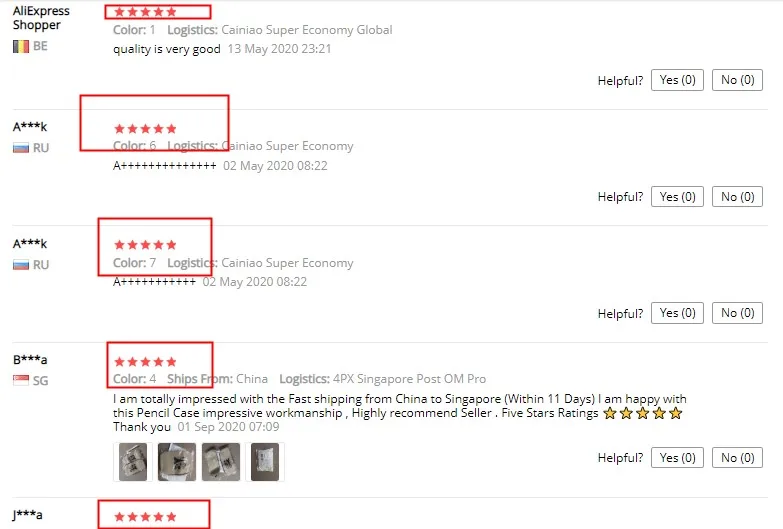Click the star rating above Color: 7
Screen dimensions: 783x529
pos(145,245)
